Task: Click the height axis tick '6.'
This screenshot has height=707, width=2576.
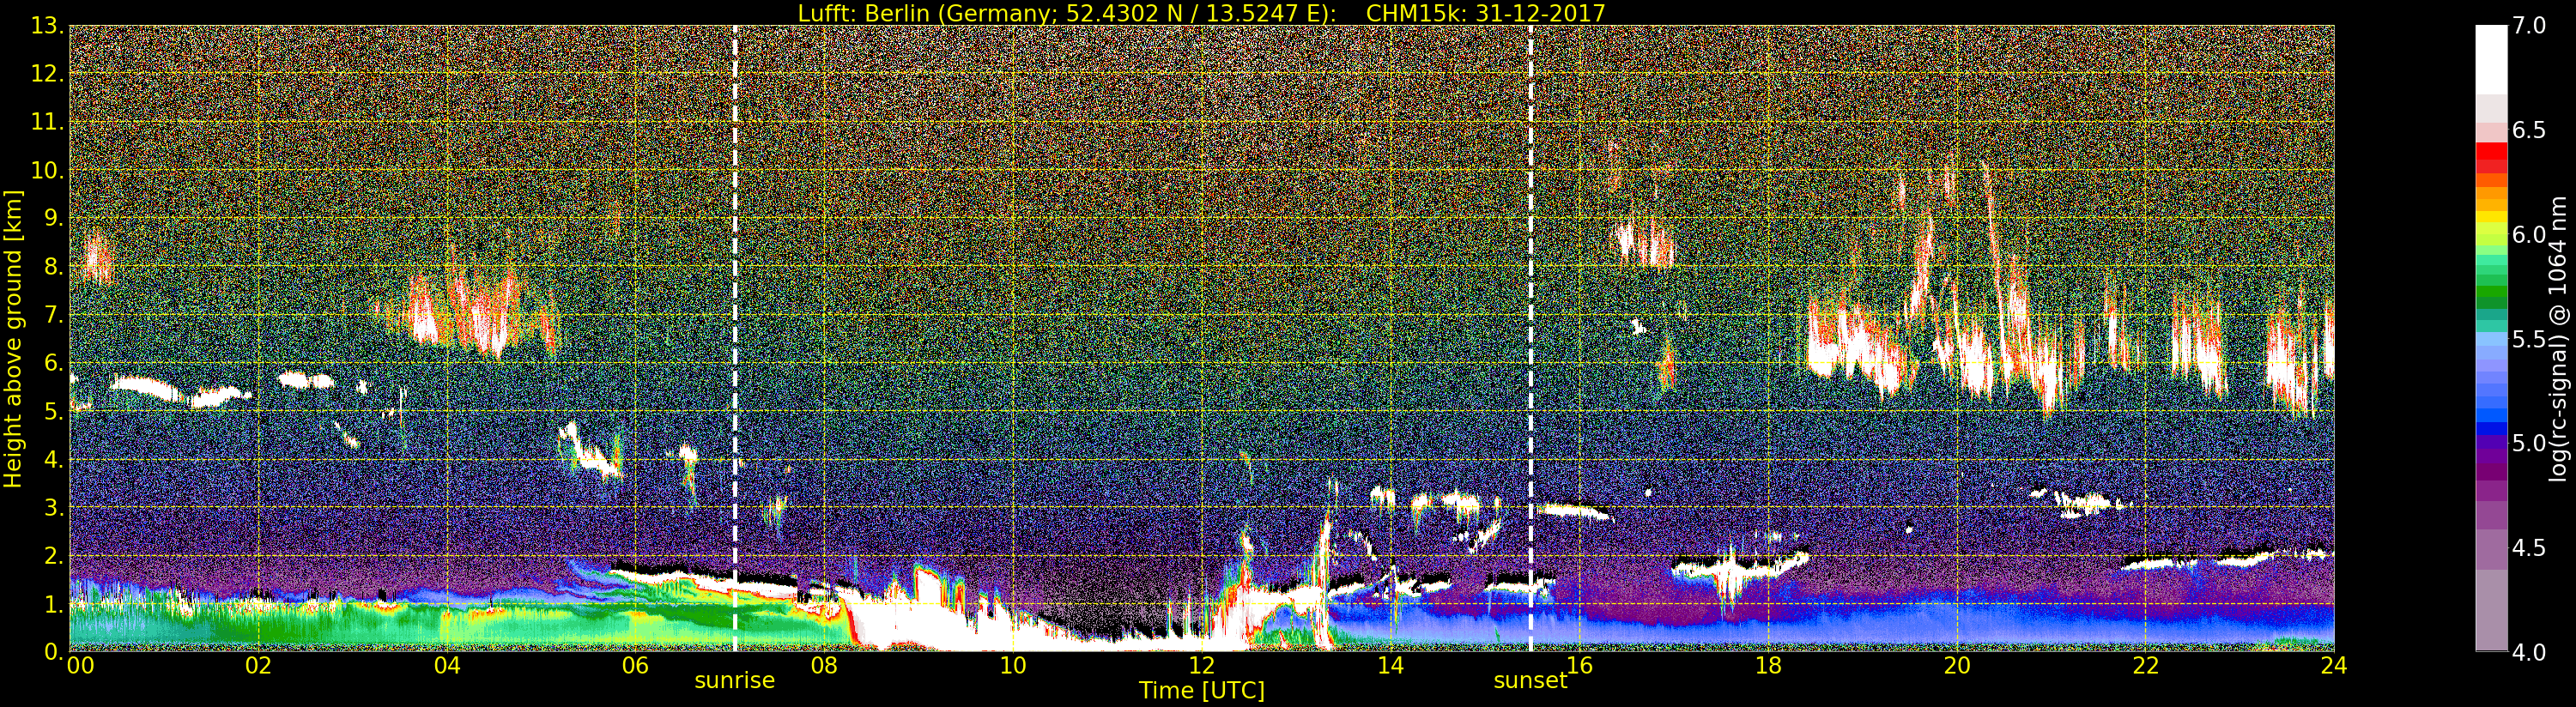Action: (x=53, y=363)
